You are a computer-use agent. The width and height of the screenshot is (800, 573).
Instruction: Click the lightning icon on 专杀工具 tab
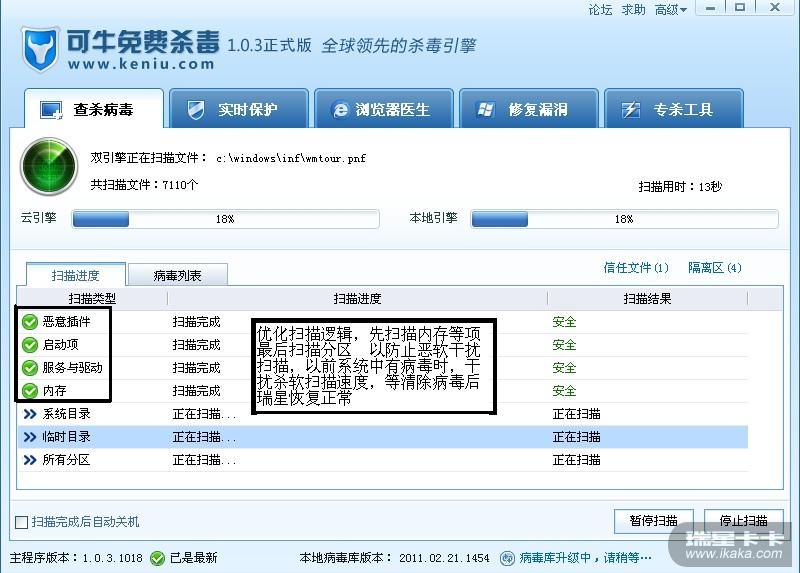coord(630,110)
